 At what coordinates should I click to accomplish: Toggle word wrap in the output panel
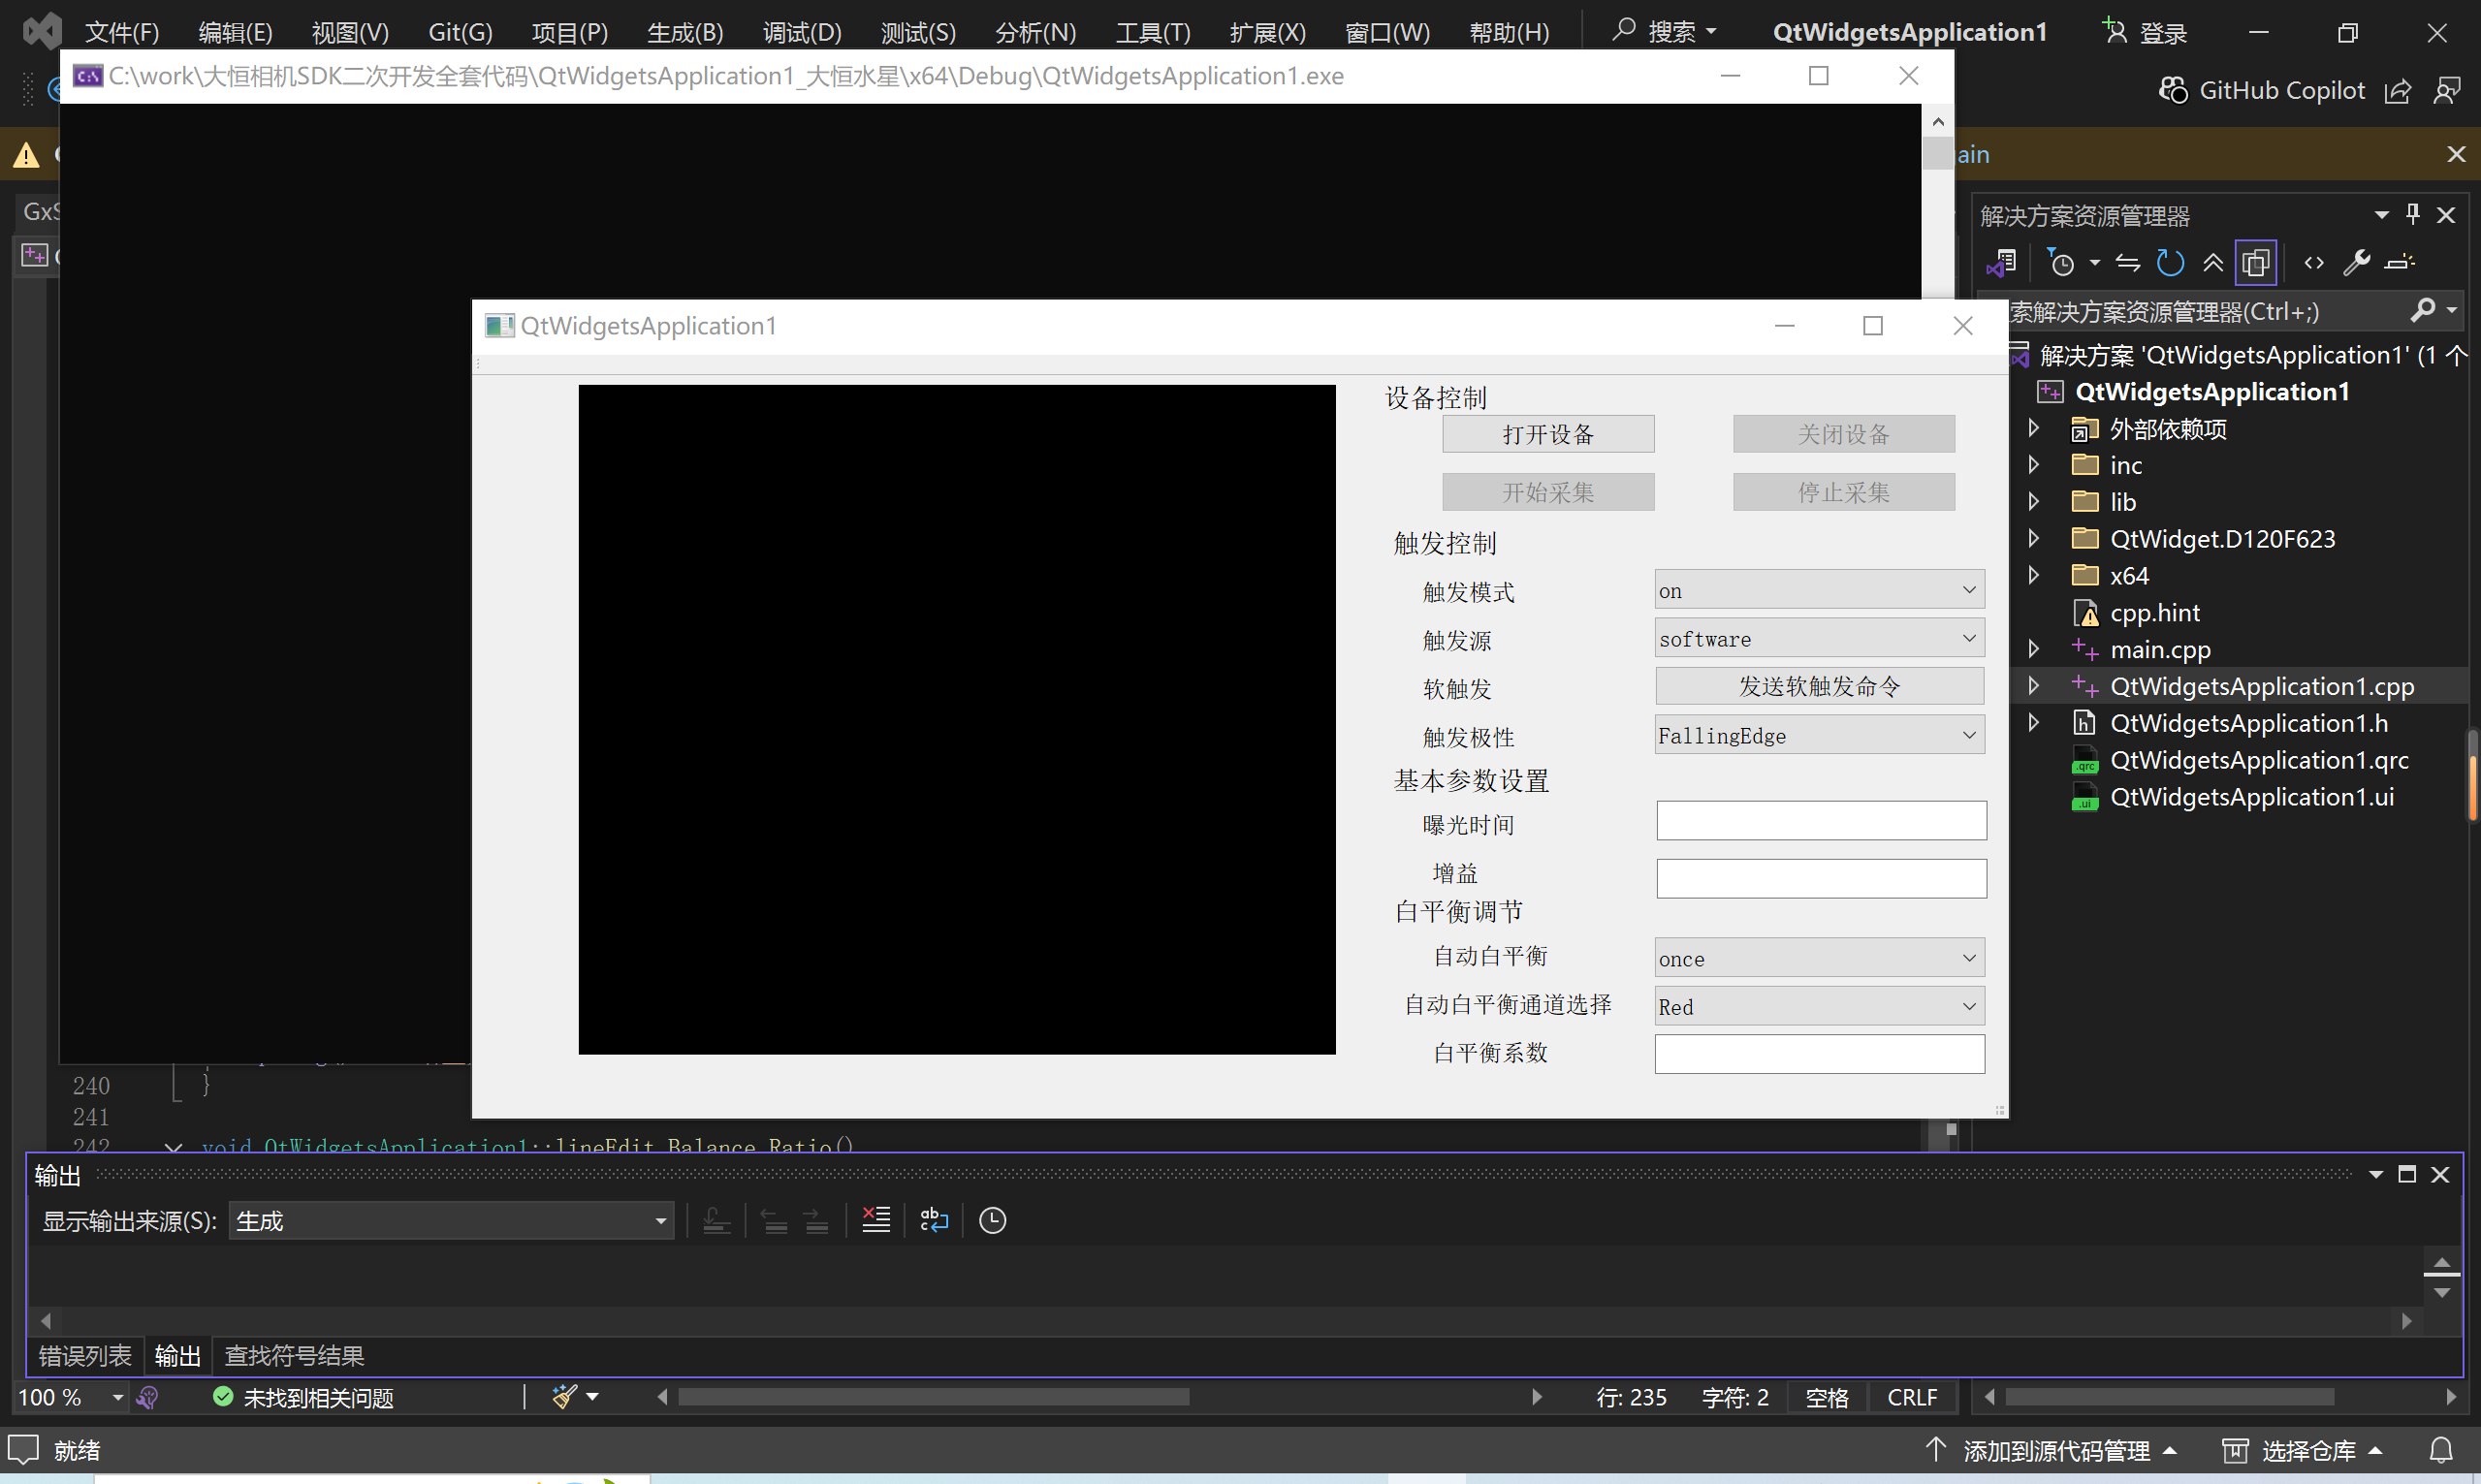click(x=934, y=1220)
